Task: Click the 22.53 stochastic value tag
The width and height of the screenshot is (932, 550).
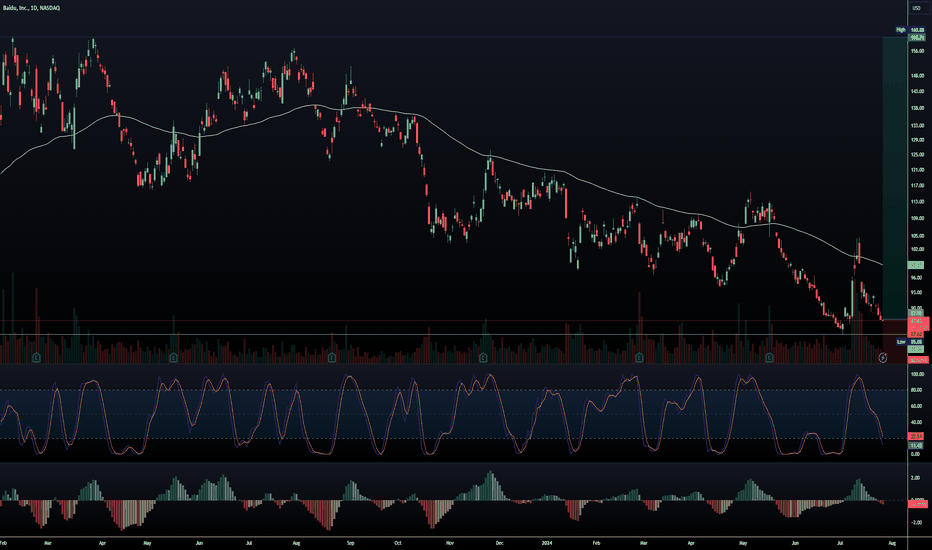Action: coord(916,436)
